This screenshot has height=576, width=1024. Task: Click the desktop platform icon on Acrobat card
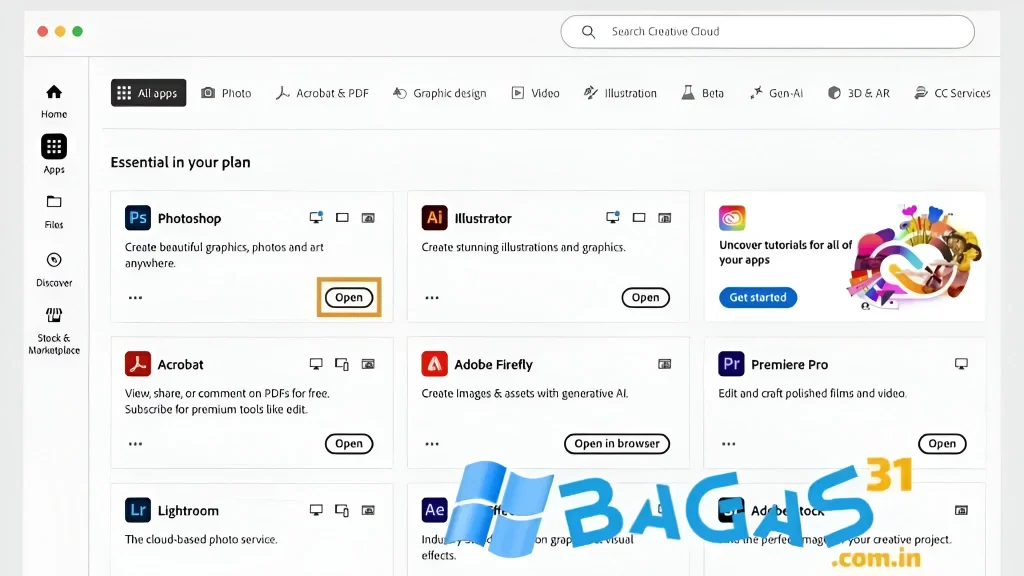(x=316, y=364)
